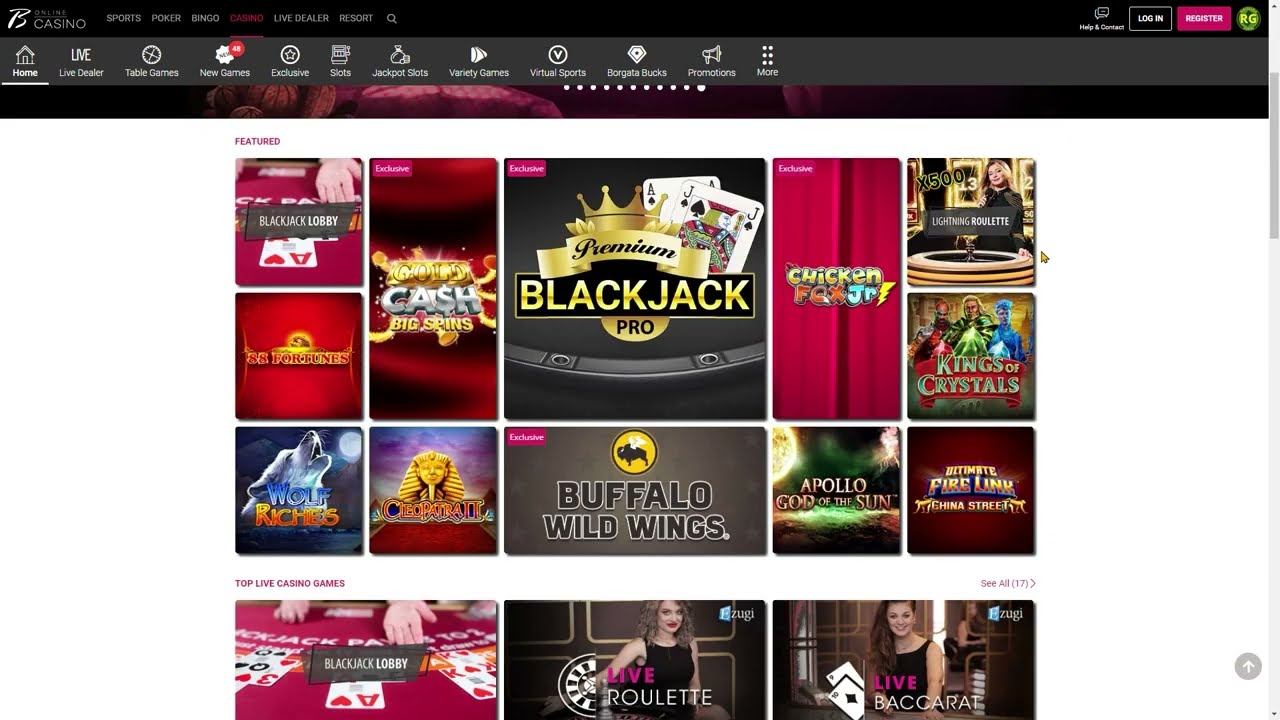Click the search magnifier icon

coord(392,18)
